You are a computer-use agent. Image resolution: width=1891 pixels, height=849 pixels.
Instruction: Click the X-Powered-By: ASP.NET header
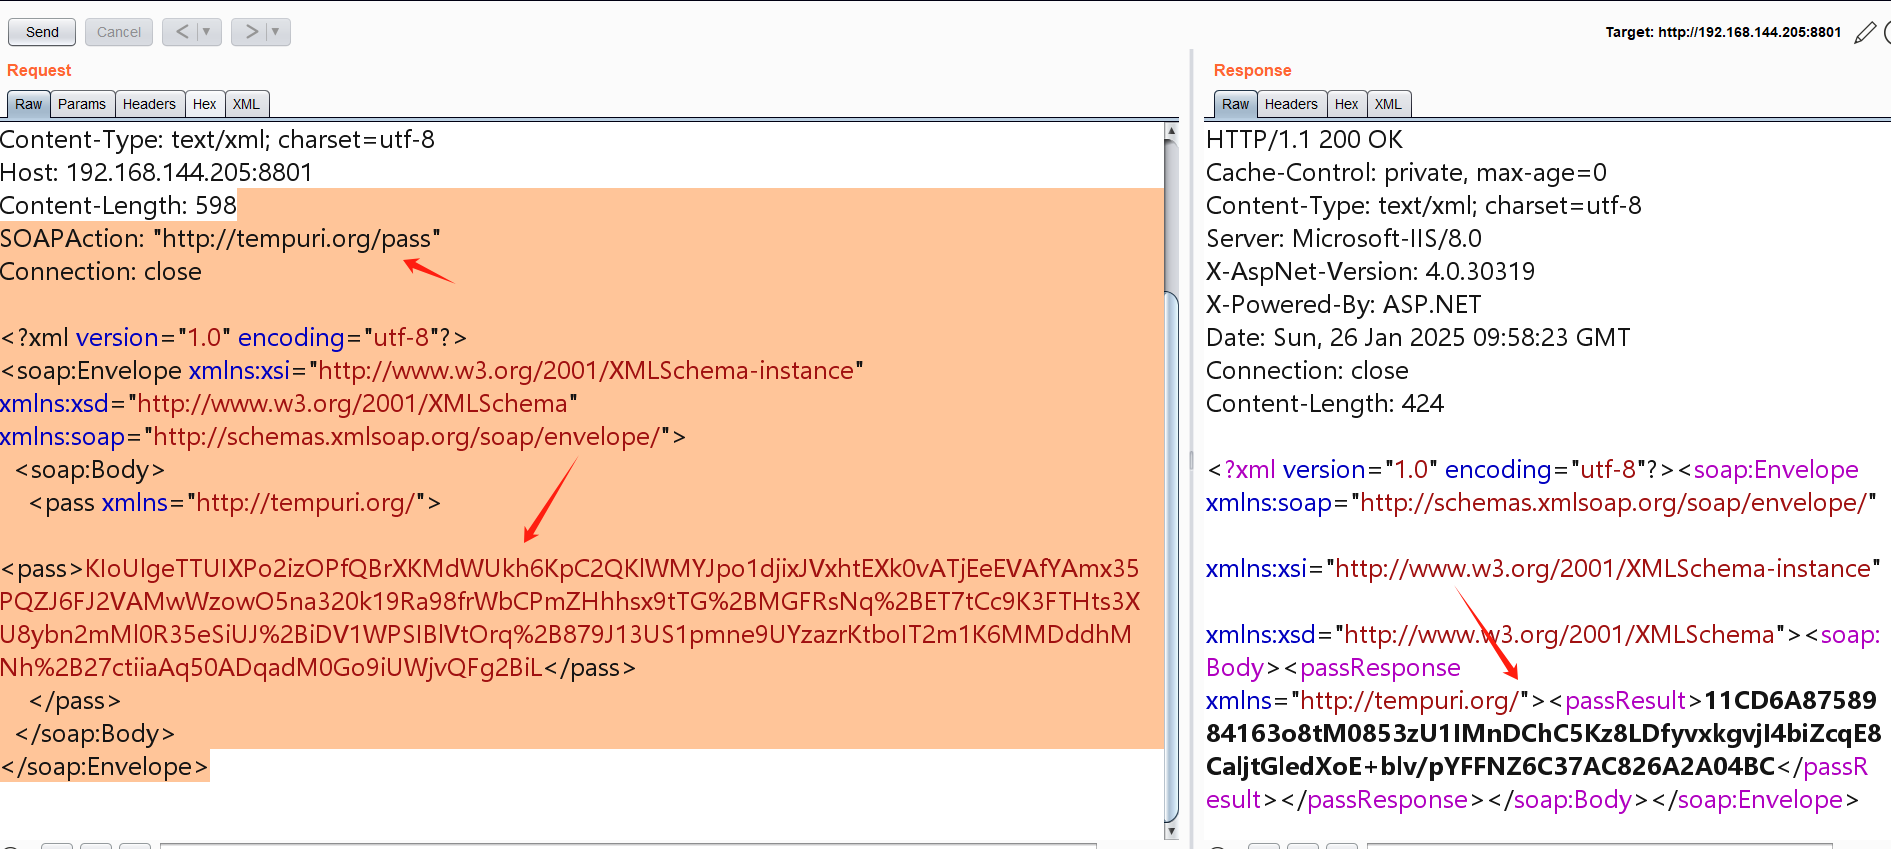point(1344,304)
